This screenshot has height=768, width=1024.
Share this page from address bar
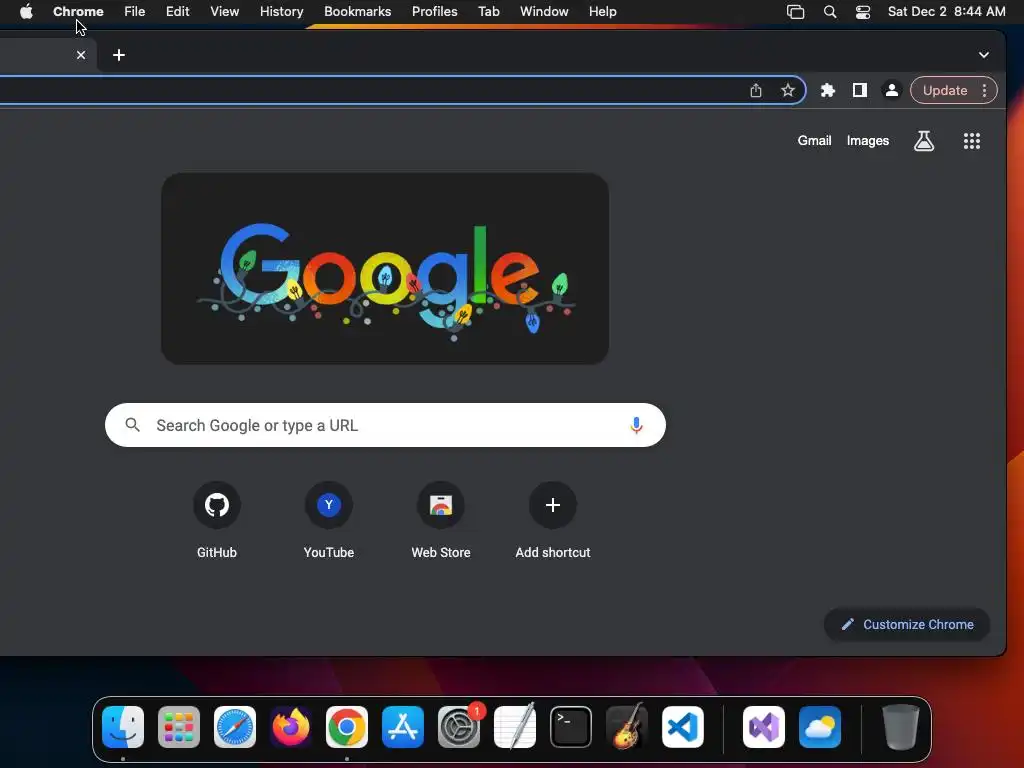coord(756,90)
